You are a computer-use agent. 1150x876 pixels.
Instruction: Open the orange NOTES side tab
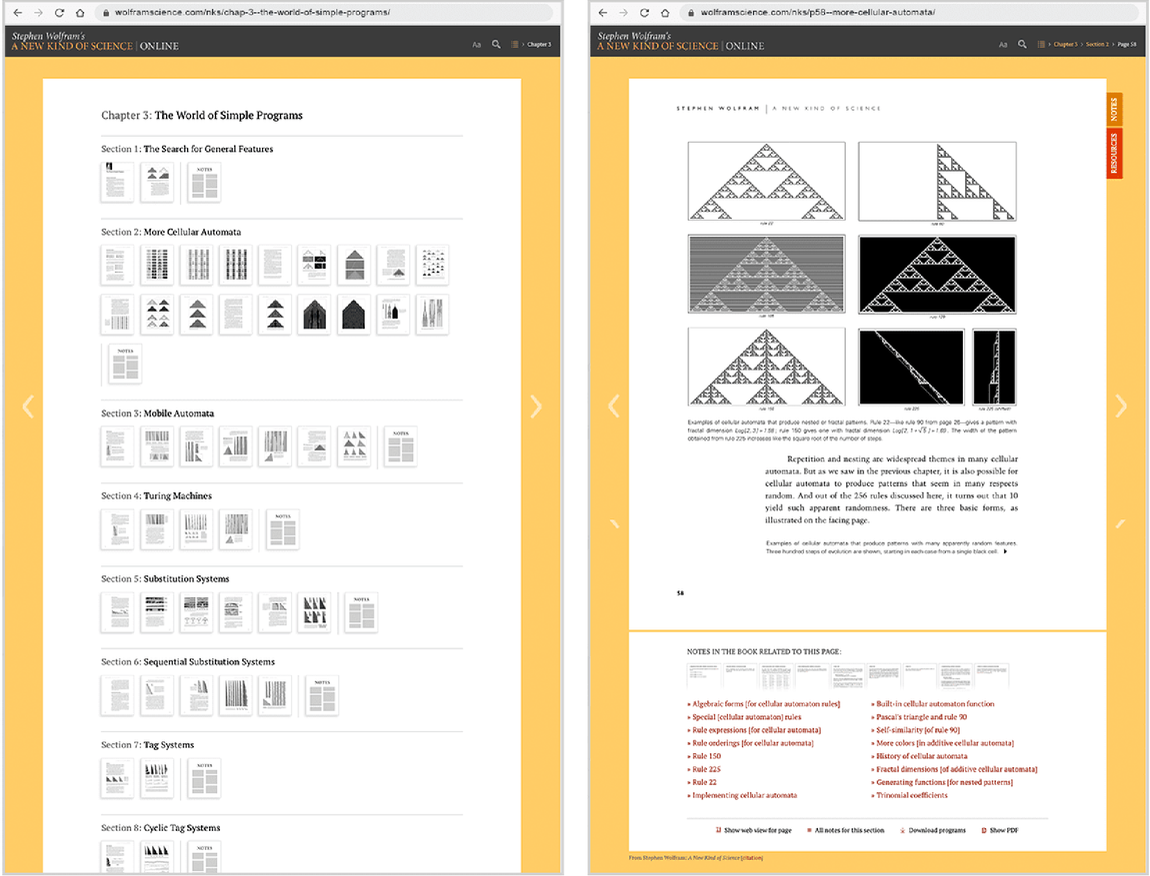point(1114,110)
